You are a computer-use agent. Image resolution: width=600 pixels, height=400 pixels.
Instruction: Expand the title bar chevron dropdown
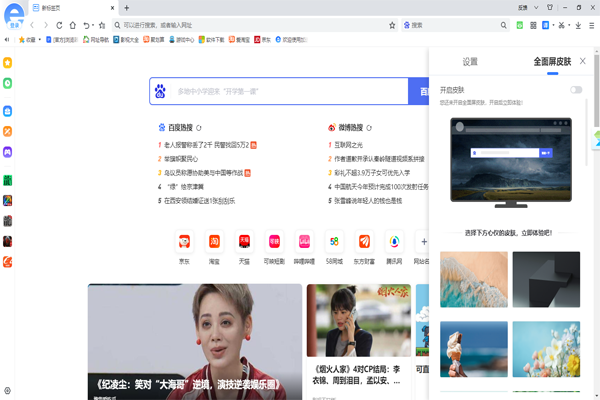(536, 7)
